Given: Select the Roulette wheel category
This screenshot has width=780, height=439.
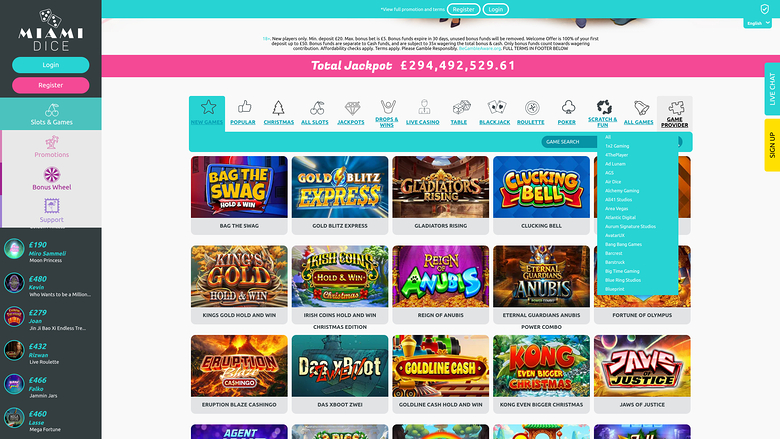Looking at the screenshot, I should coord(530,113).
